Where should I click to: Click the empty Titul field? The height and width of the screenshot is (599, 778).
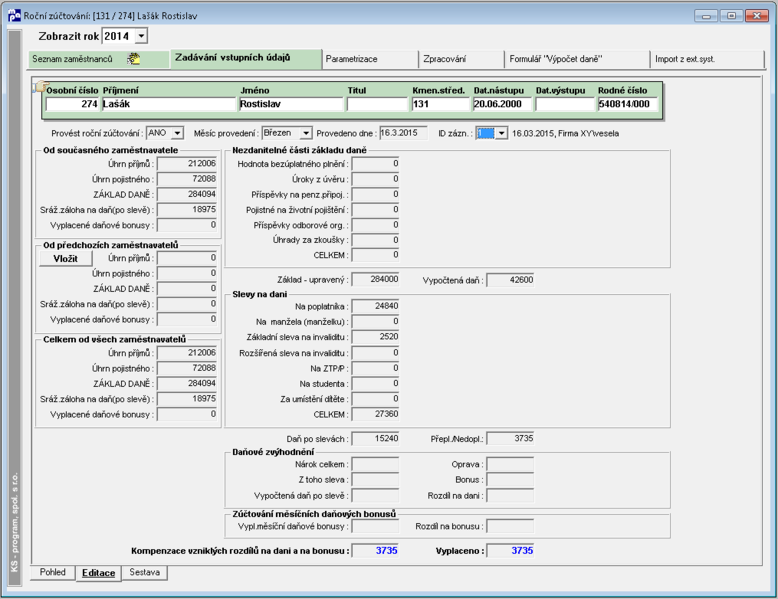coord(377,104)
